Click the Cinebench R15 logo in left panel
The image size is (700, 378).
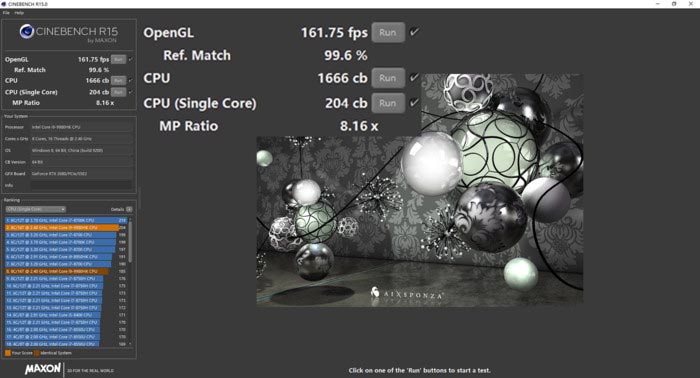click(68, 33)
